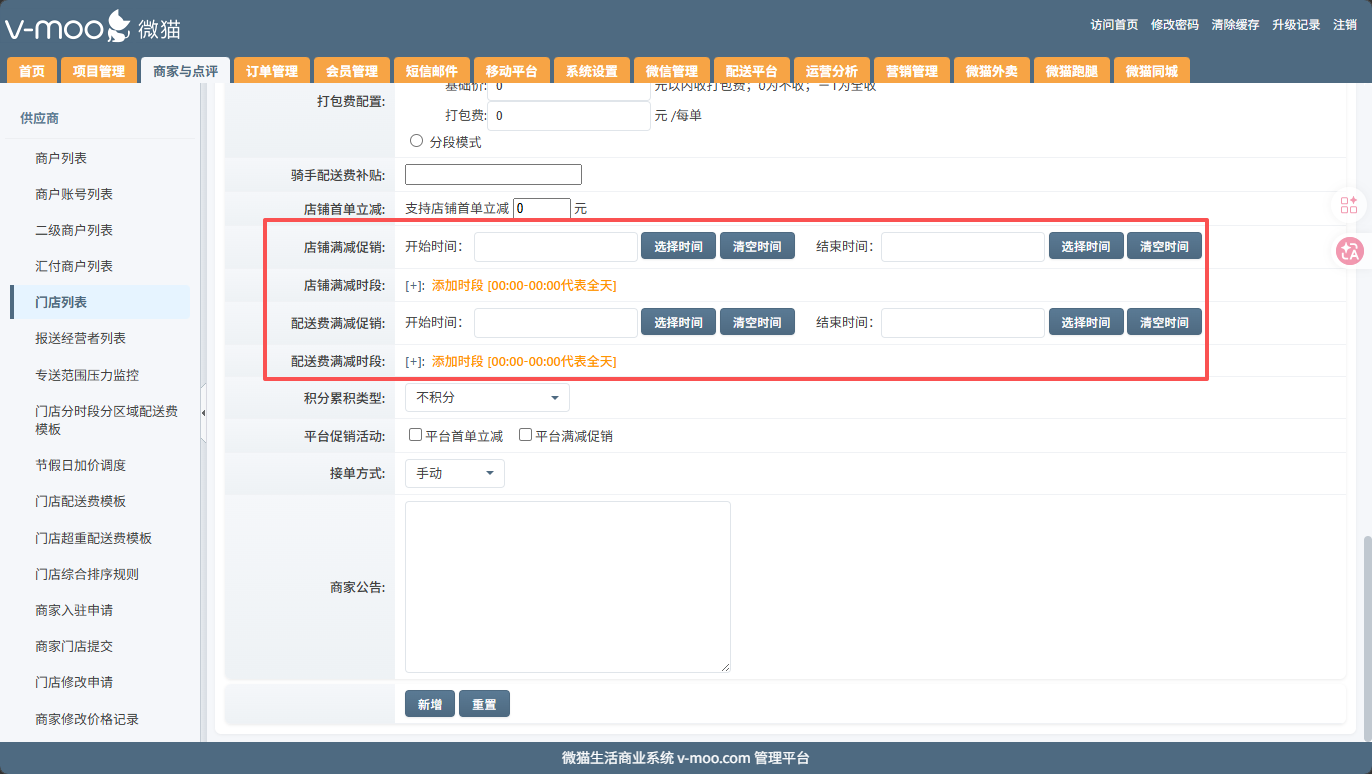Screen dimensions: 1372x774
Task: Click the 新增 submit button
Action: click(430, 704)
